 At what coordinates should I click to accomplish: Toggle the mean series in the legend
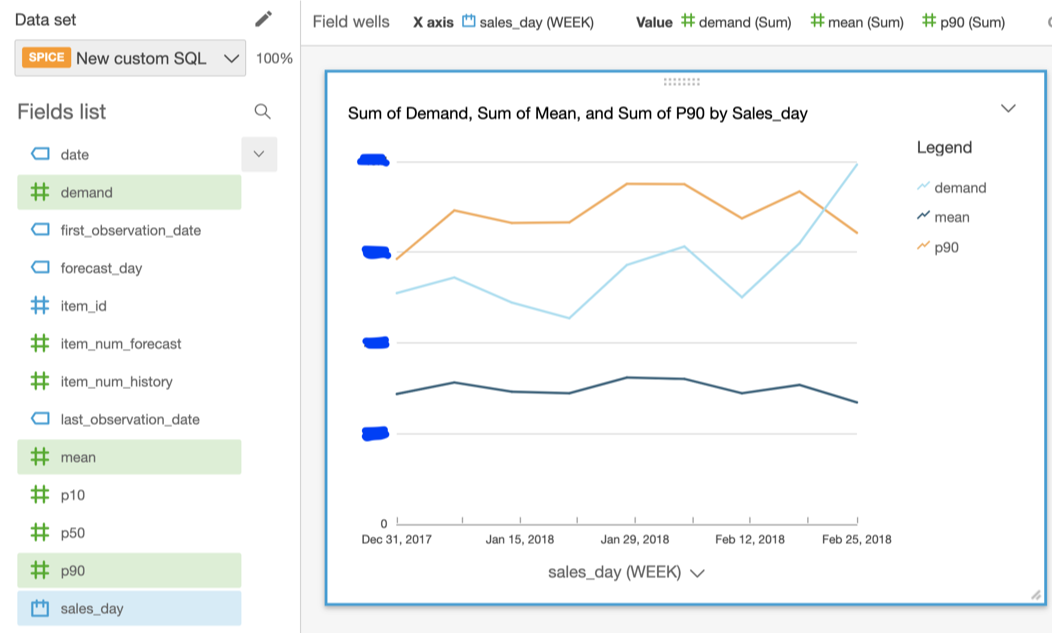(x=943, y=217)
